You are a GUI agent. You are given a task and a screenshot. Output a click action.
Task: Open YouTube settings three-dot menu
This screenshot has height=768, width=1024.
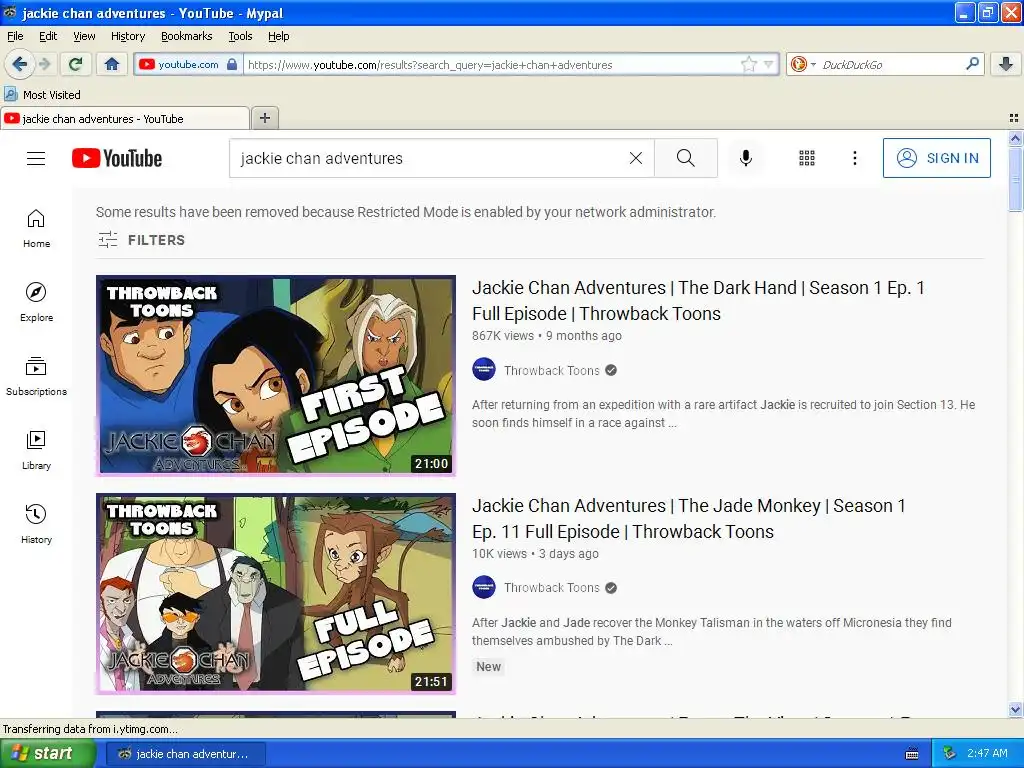click(x=854, y=158)
